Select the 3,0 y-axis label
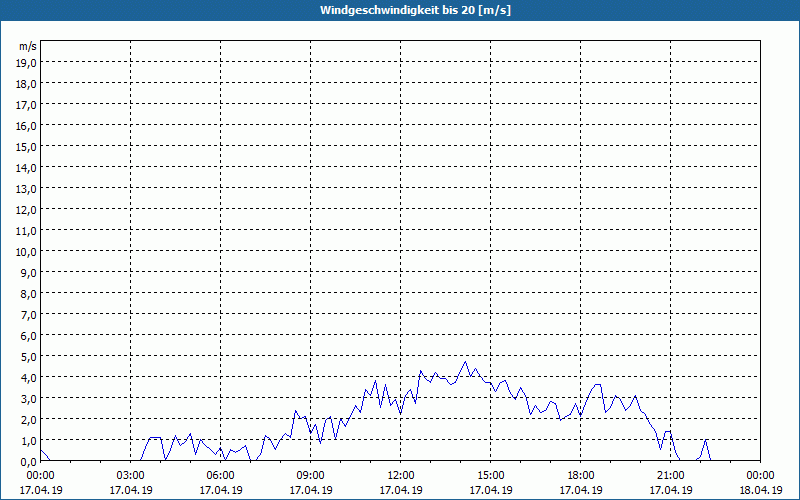Image resolution: width=800 pixels, height=500 pixels. tap(29, 399)
